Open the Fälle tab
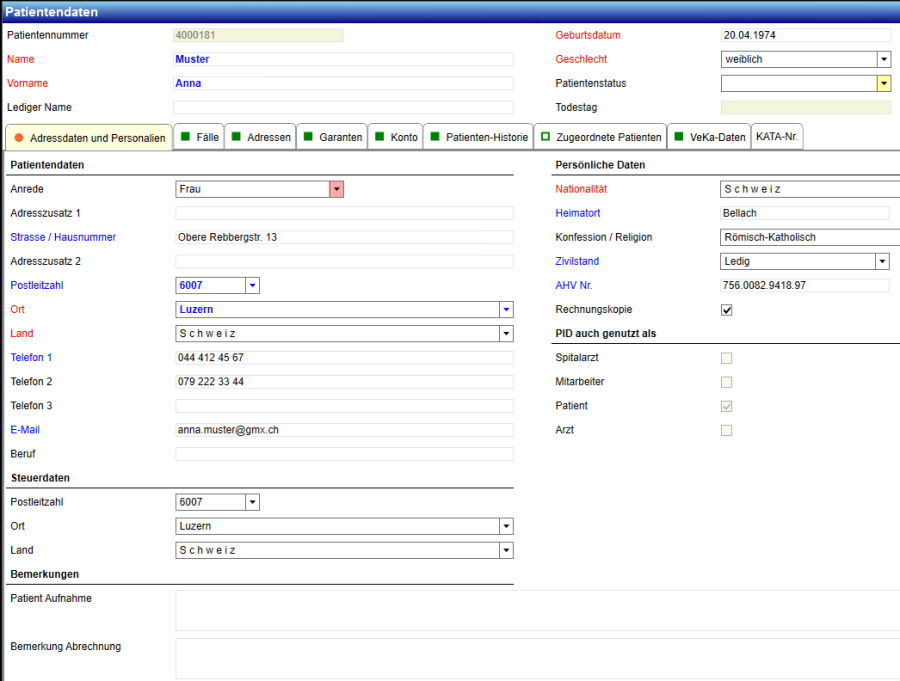900x681 pixels. pyautogui.click(x=199, y=137)
